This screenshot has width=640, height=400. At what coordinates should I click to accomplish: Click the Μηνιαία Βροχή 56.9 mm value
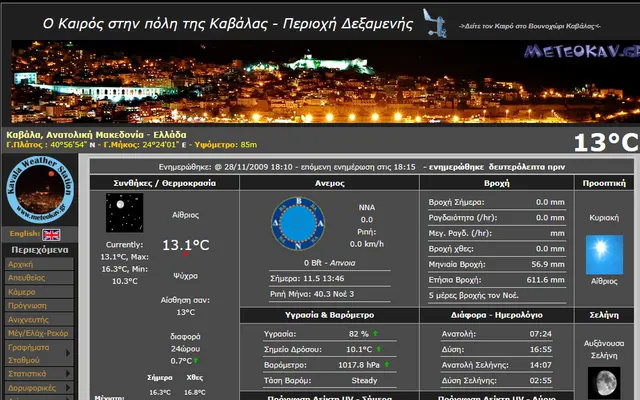(x=548, y=264)
